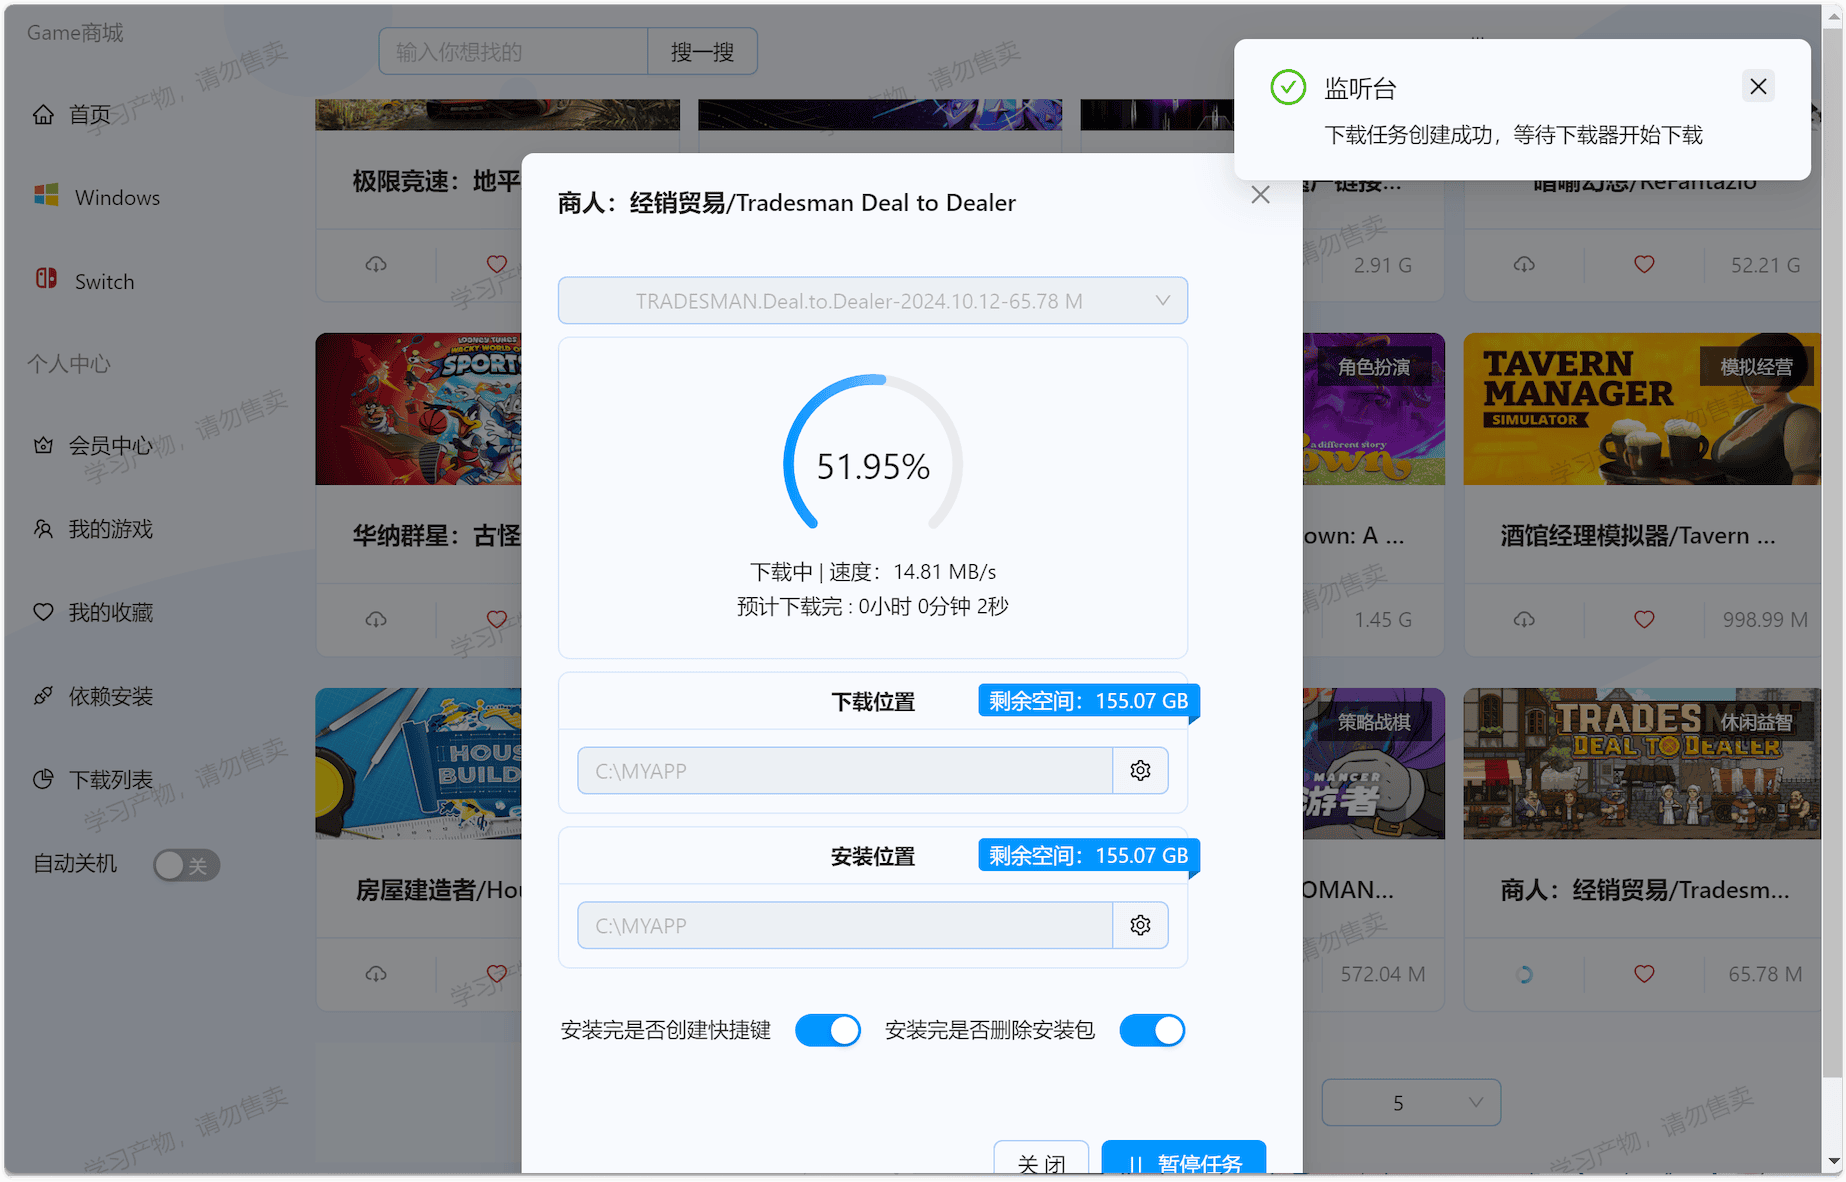The height and width of the screenshot is (1182, 1846).
Task: Click download icon on 房屋建造者 card
Action: click(376, 973)
